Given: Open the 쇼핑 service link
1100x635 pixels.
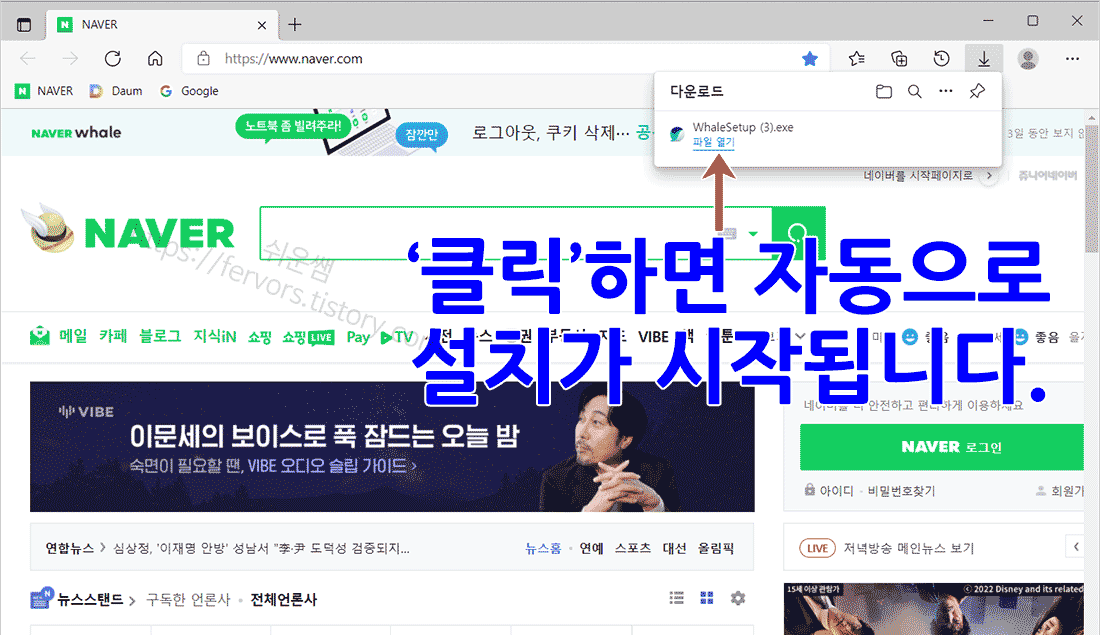Looking at the screenshot, I should click(x=260, y=337).
